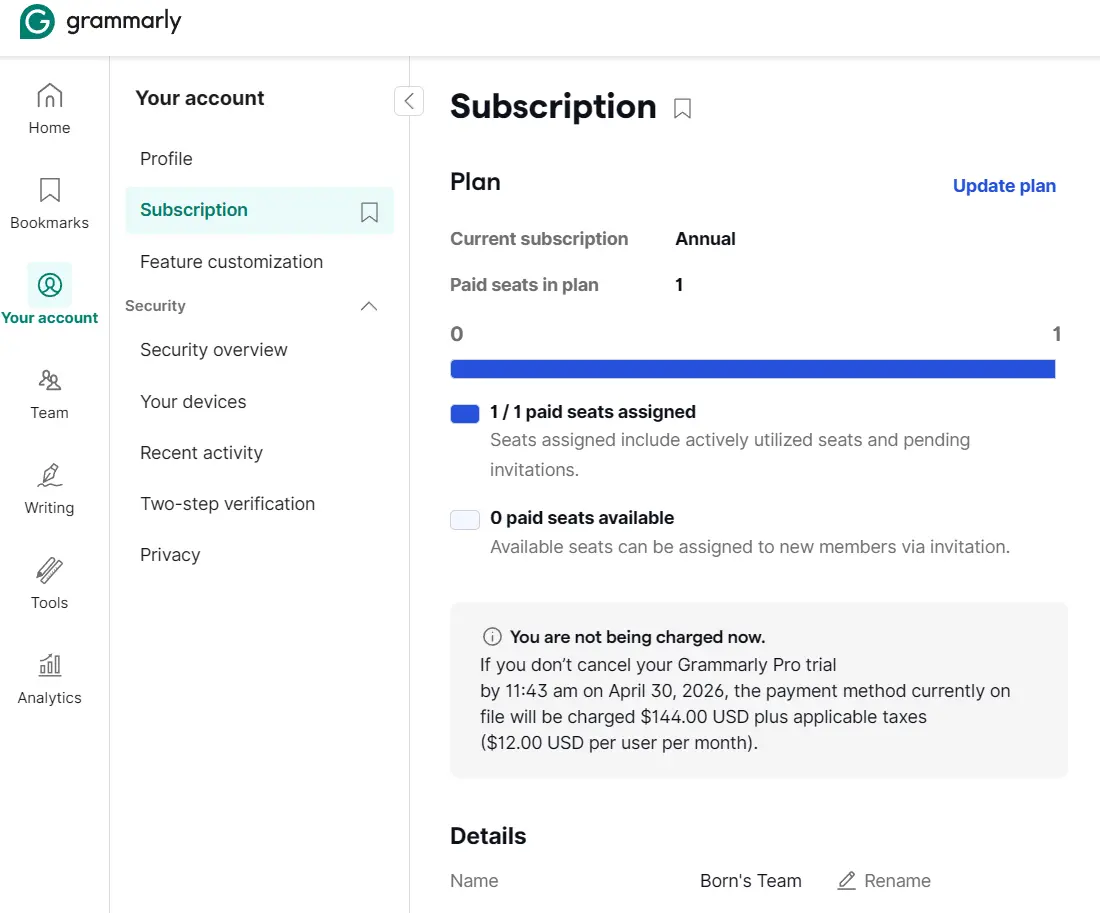The width and height of the screenshot is (1100, 913).
Task: Click the blue assigned seats legend swatch
Action: (x=464, y=413)
